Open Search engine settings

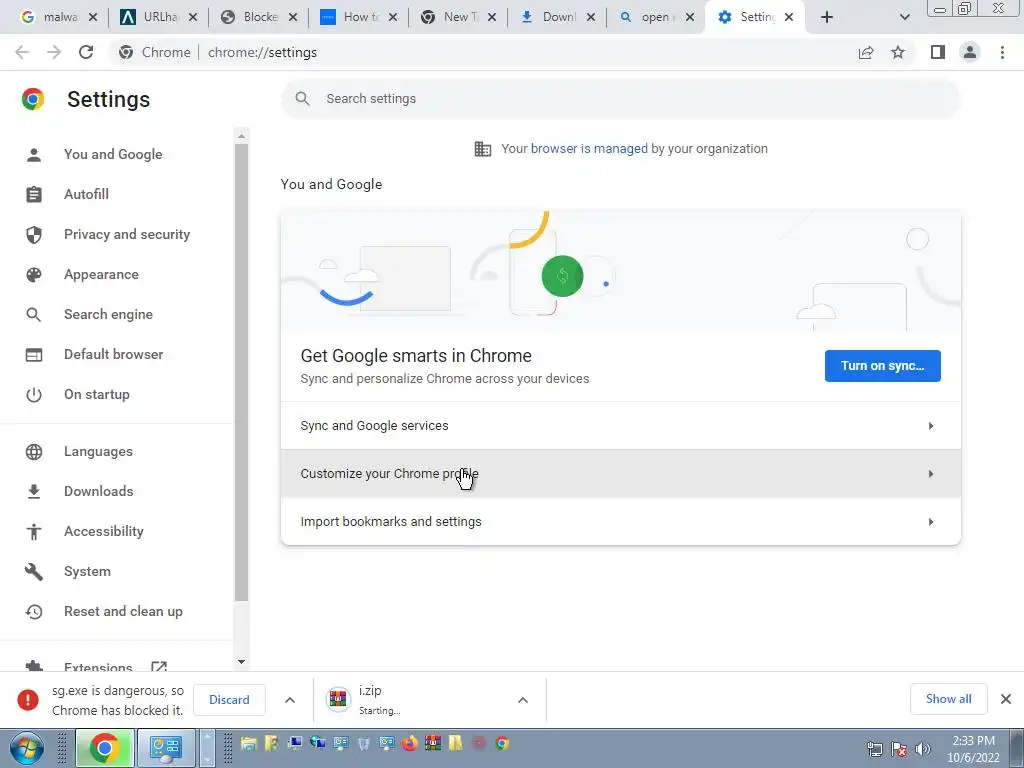click(x=108, y=314)
